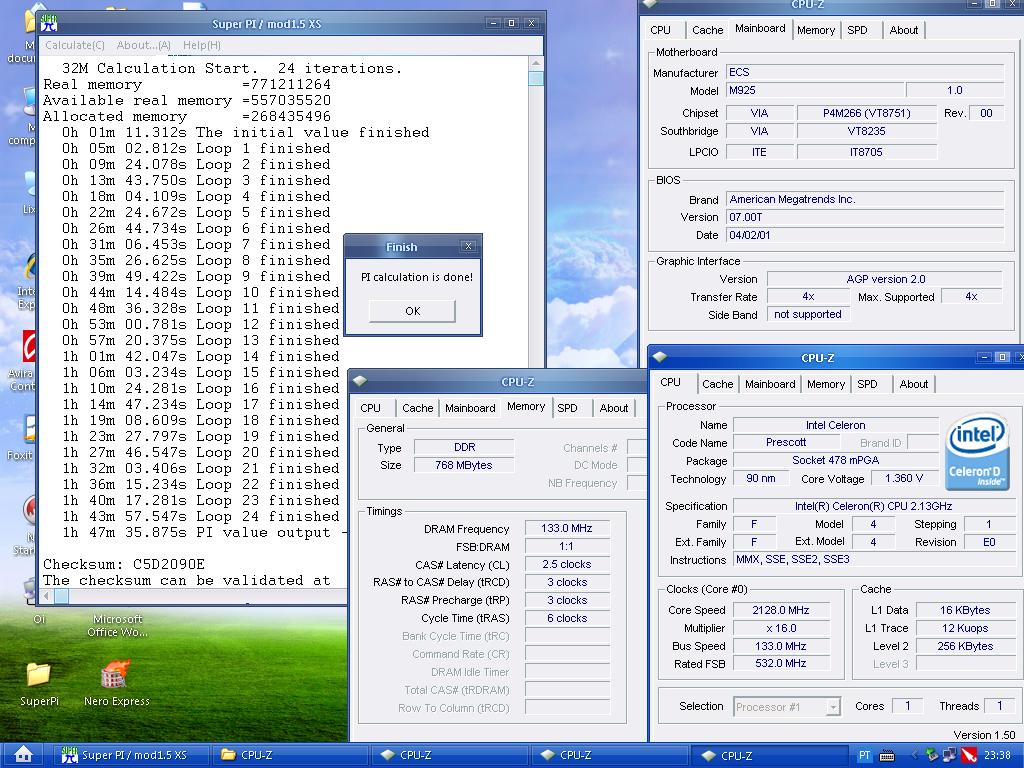
Task: Open the Calculate(C) menu in Super PI
Action: [x=74, y=45]
